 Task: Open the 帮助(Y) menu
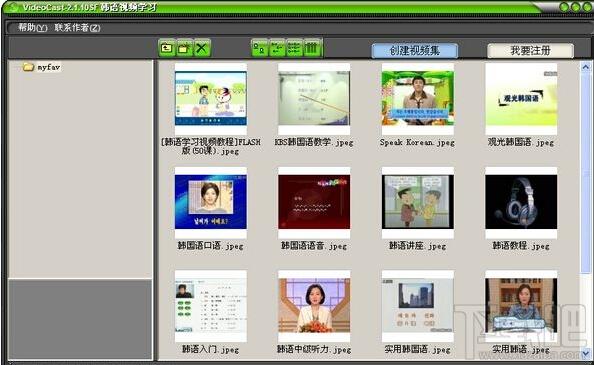coord(33,28)
